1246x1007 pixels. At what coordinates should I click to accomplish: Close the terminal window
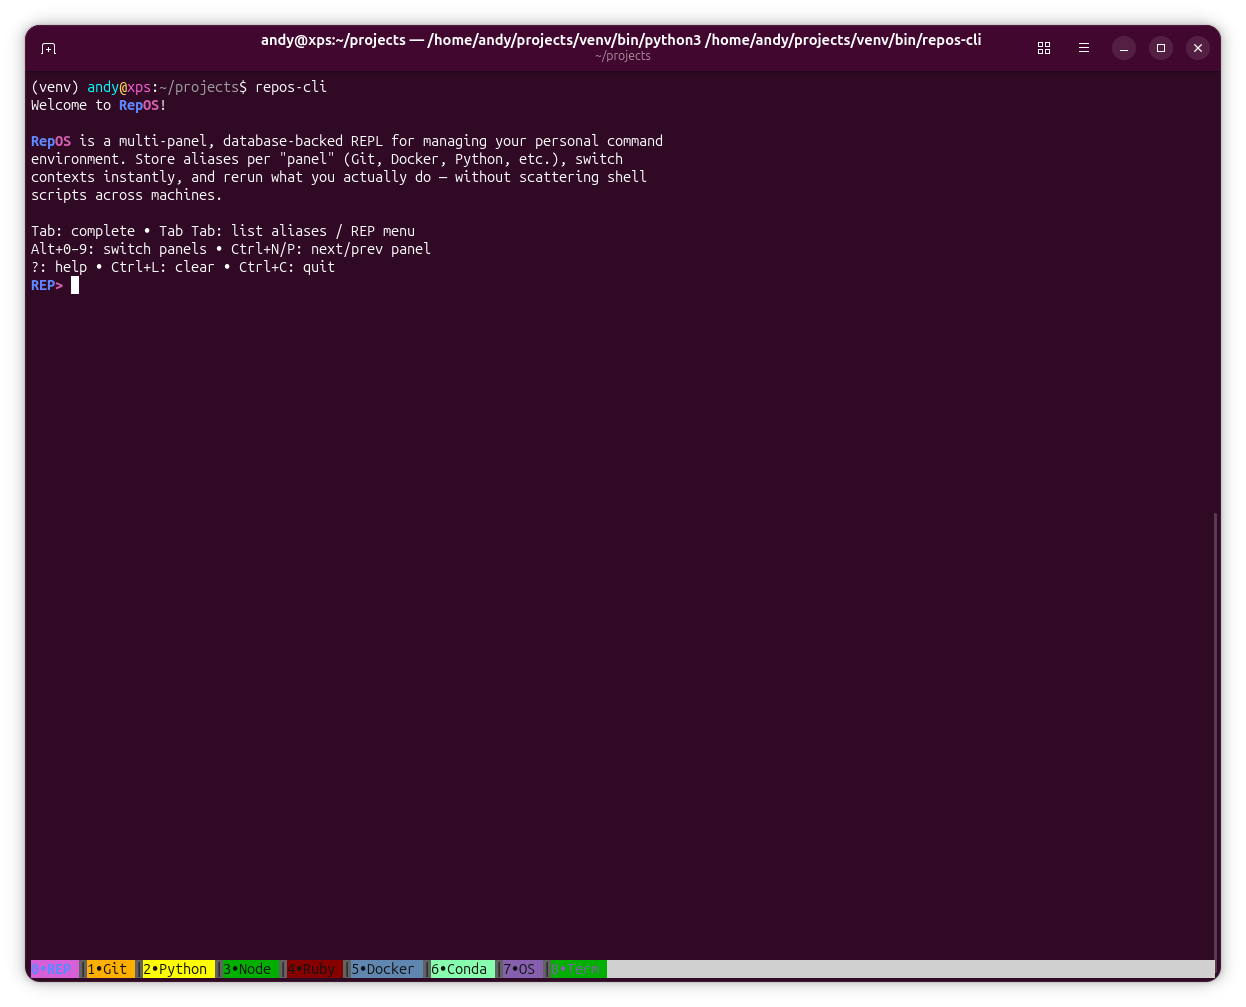click(x=1198, y=48)
